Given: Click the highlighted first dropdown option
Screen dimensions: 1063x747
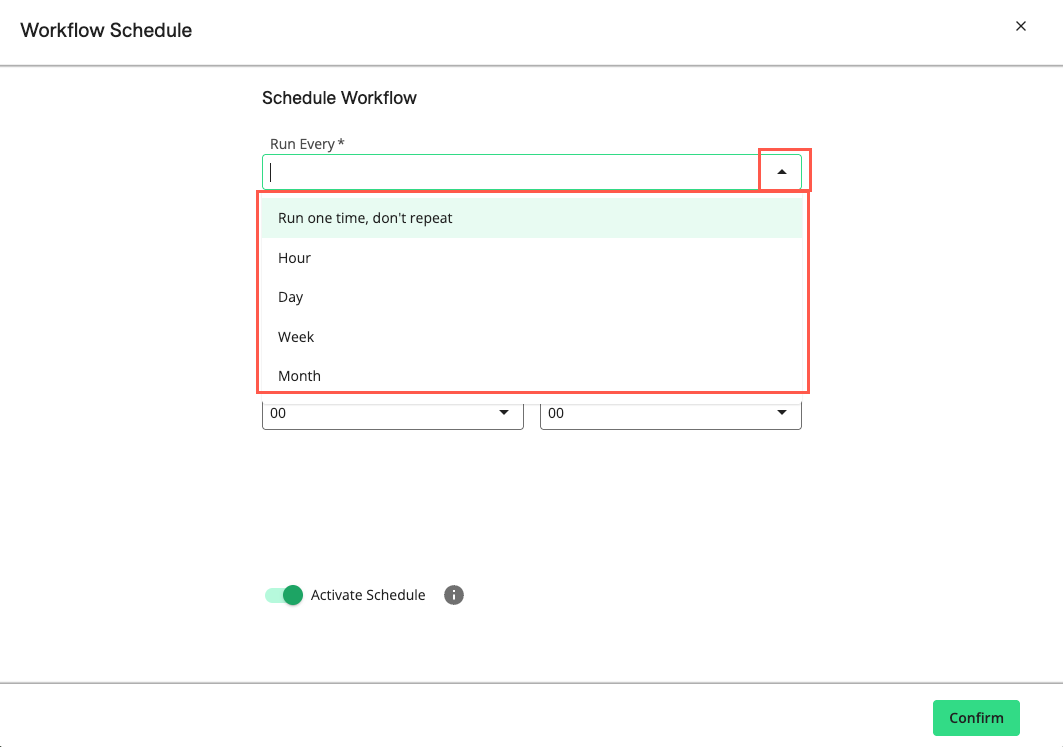Looking at the screenshot, I should 364,217.
